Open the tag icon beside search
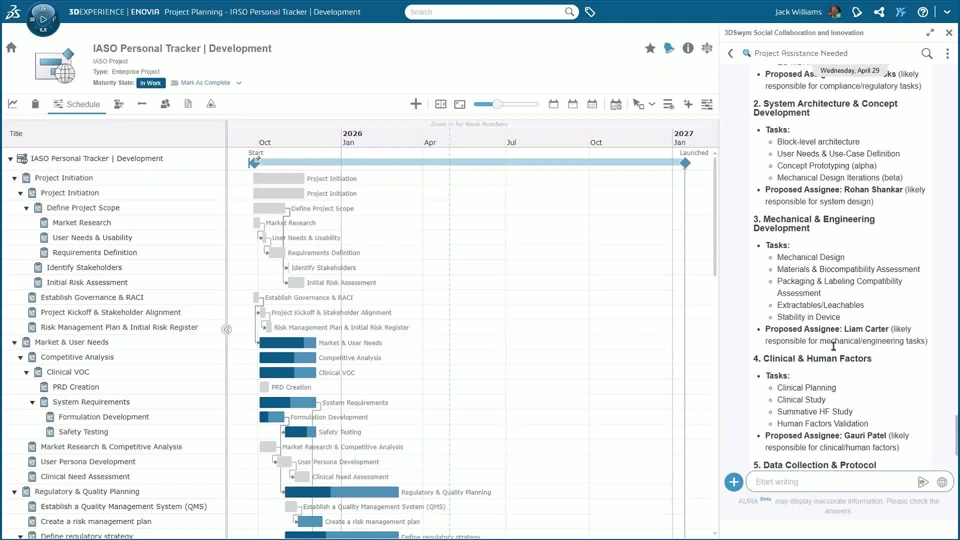This screenshot has width=960, height=540. (590, 12)
